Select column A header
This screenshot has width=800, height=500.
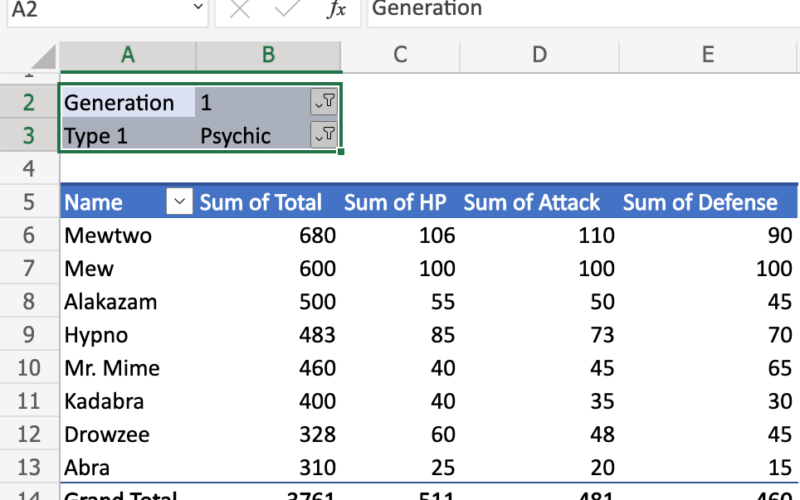pyautogui.click(x=128, y=55)
